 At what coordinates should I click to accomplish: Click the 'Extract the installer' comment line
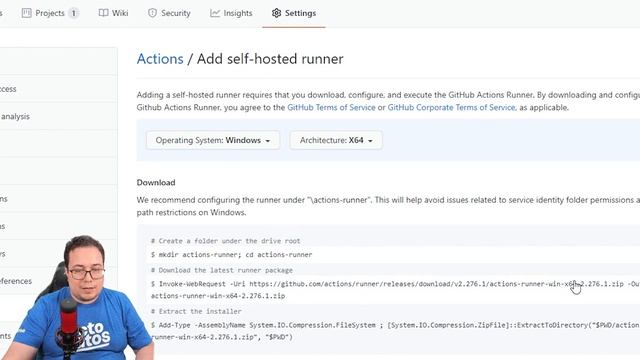tap(196, 311)
